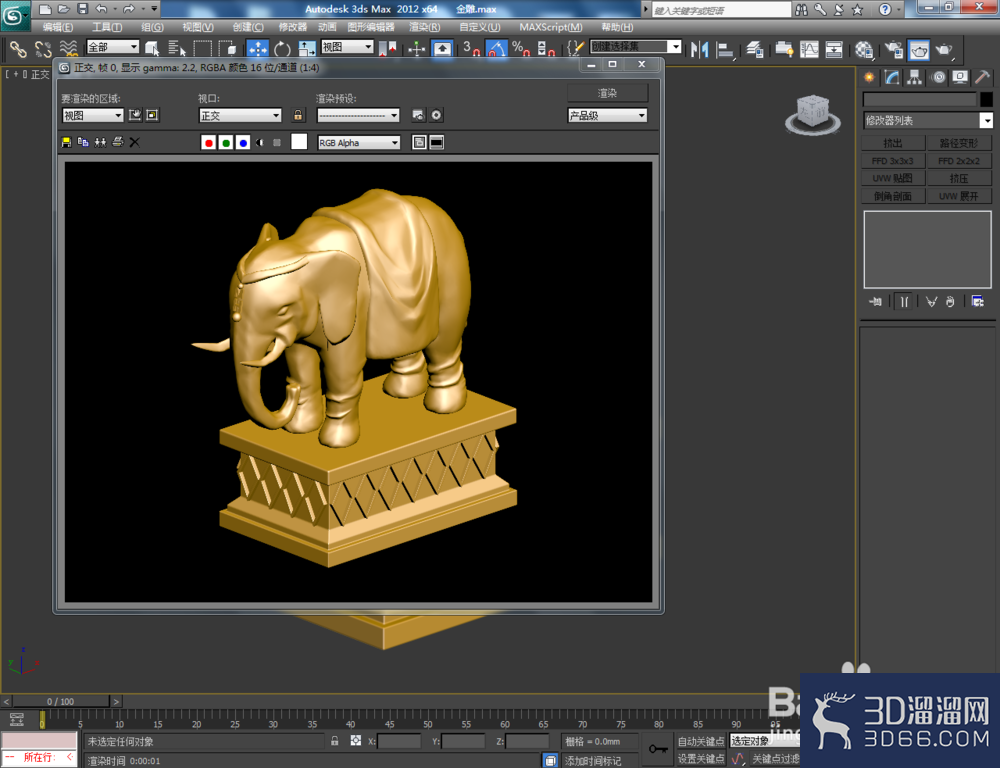Open Hierarchy tab in command panel

(x=915, y=77)
